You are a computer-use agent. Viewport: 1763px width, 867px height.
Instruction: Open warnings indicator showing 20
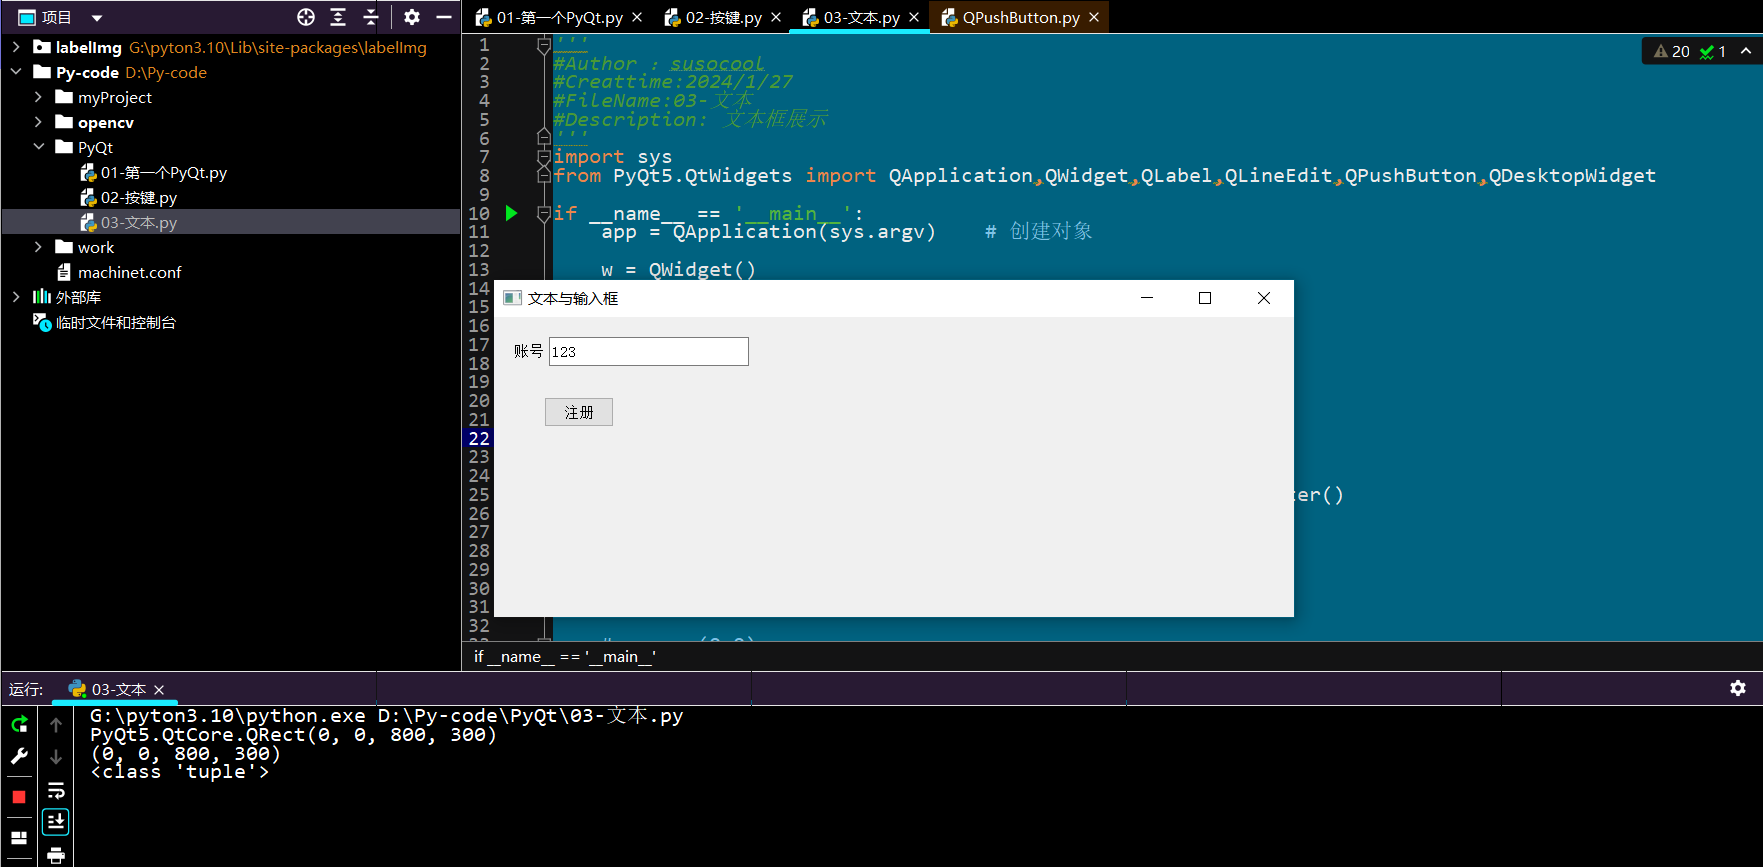point(1671,51)
